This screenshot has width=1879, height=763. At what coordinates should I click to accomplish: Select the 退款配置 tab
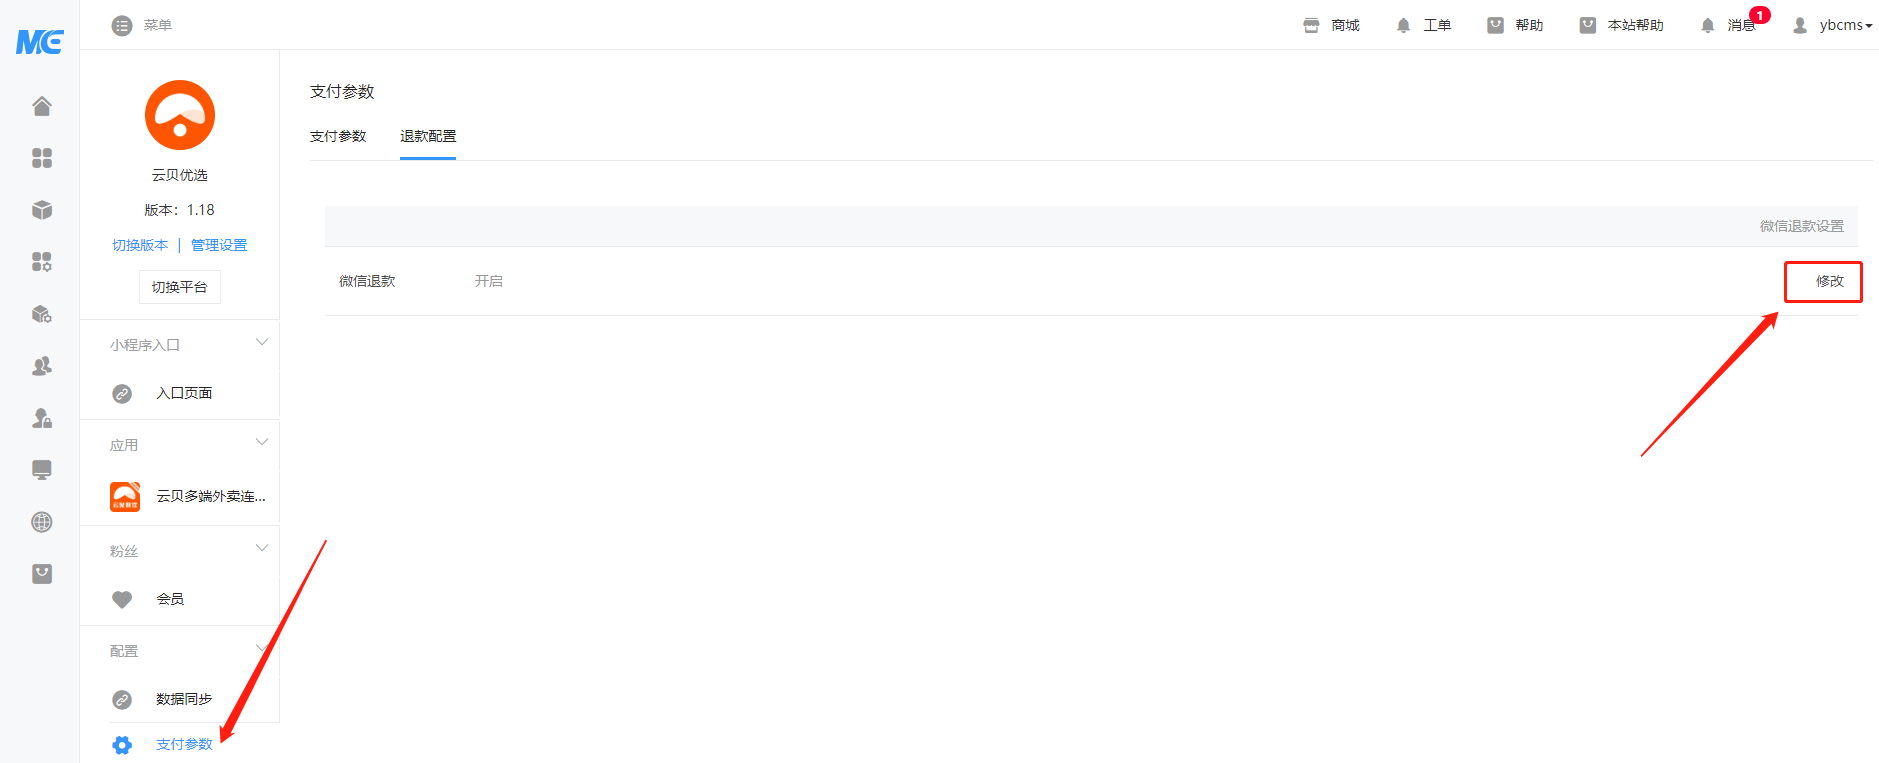point(428,136)
